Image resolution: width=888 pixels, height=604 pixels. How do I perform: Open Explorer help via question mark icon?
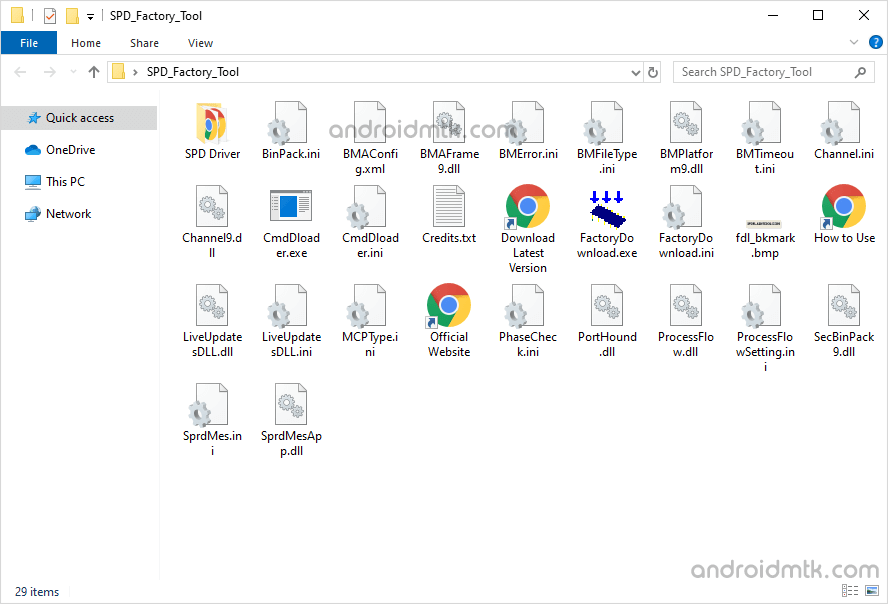point(876,42)
